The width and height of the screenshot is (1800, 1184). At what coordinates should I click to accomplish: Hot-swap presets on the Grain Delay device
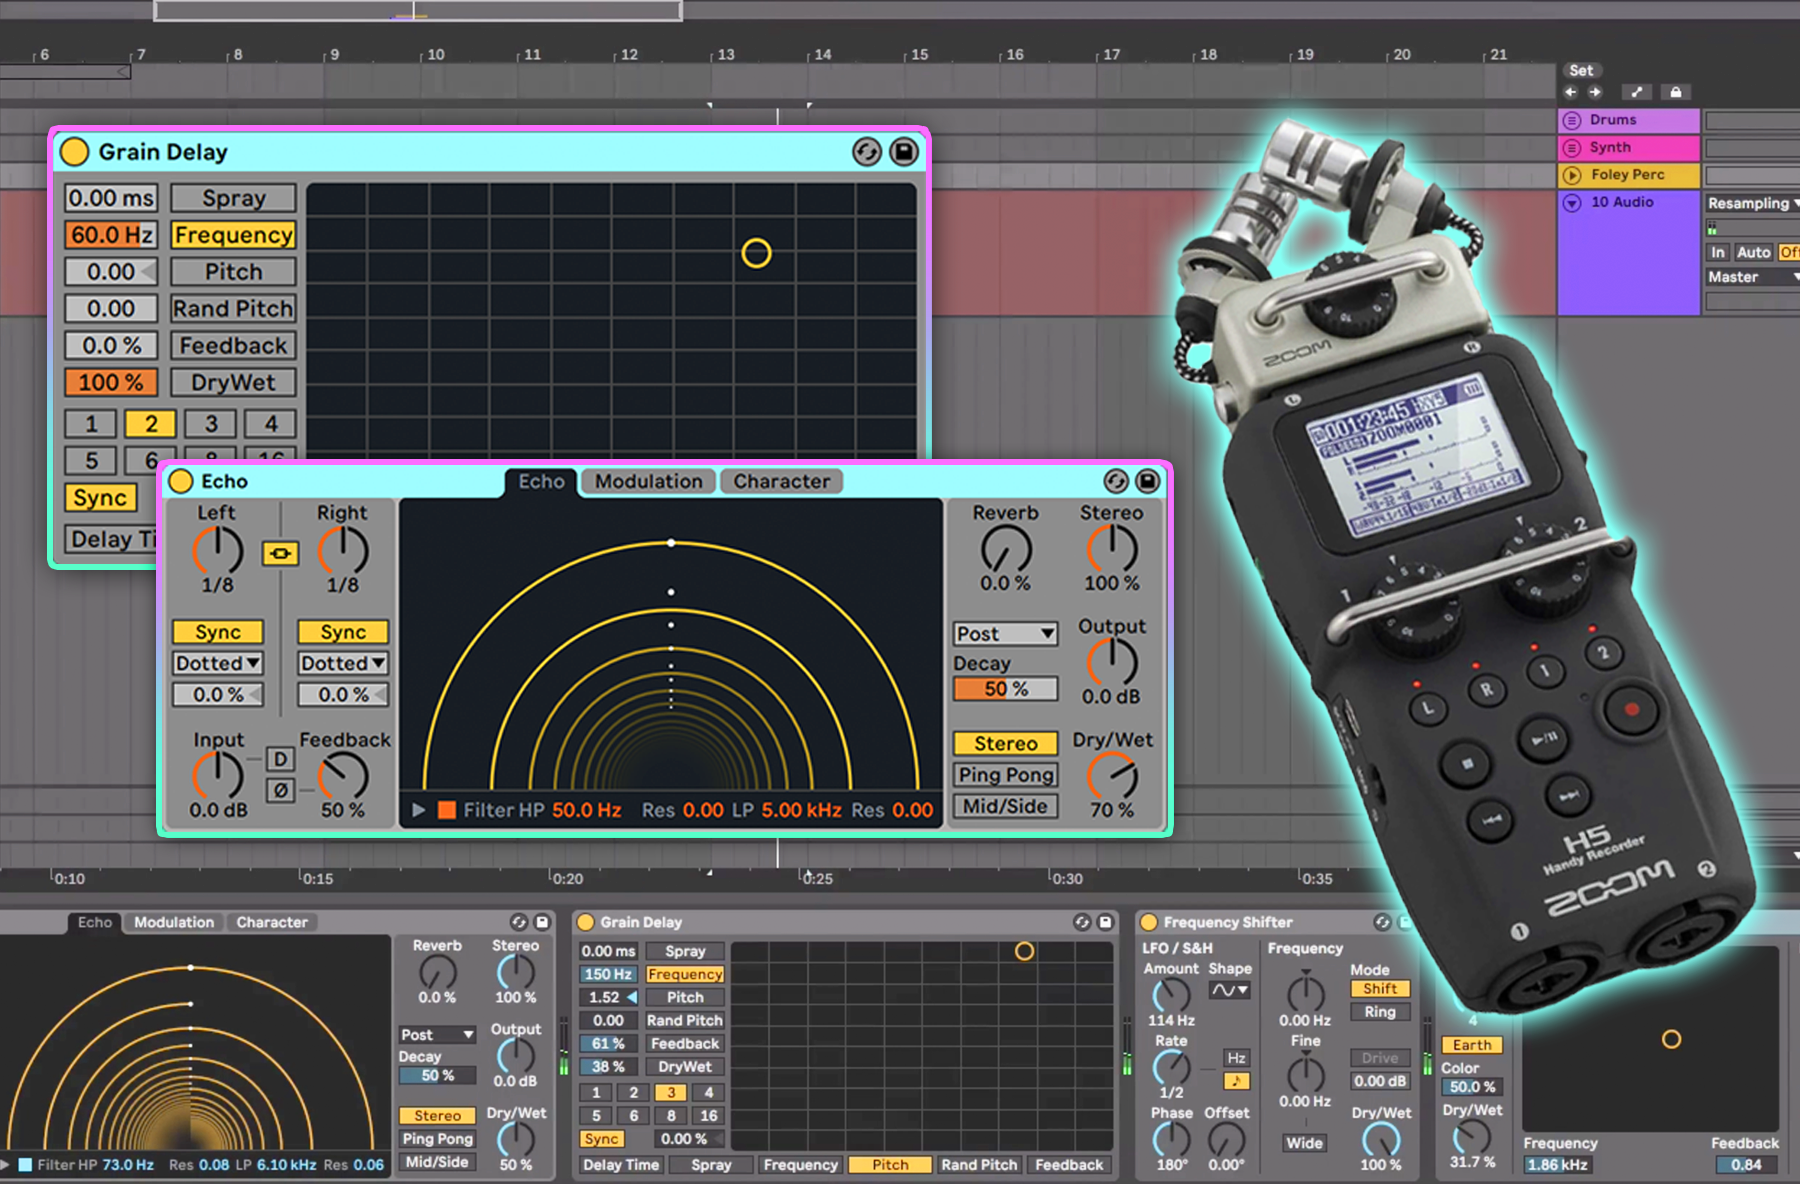(x=866, y=151)
